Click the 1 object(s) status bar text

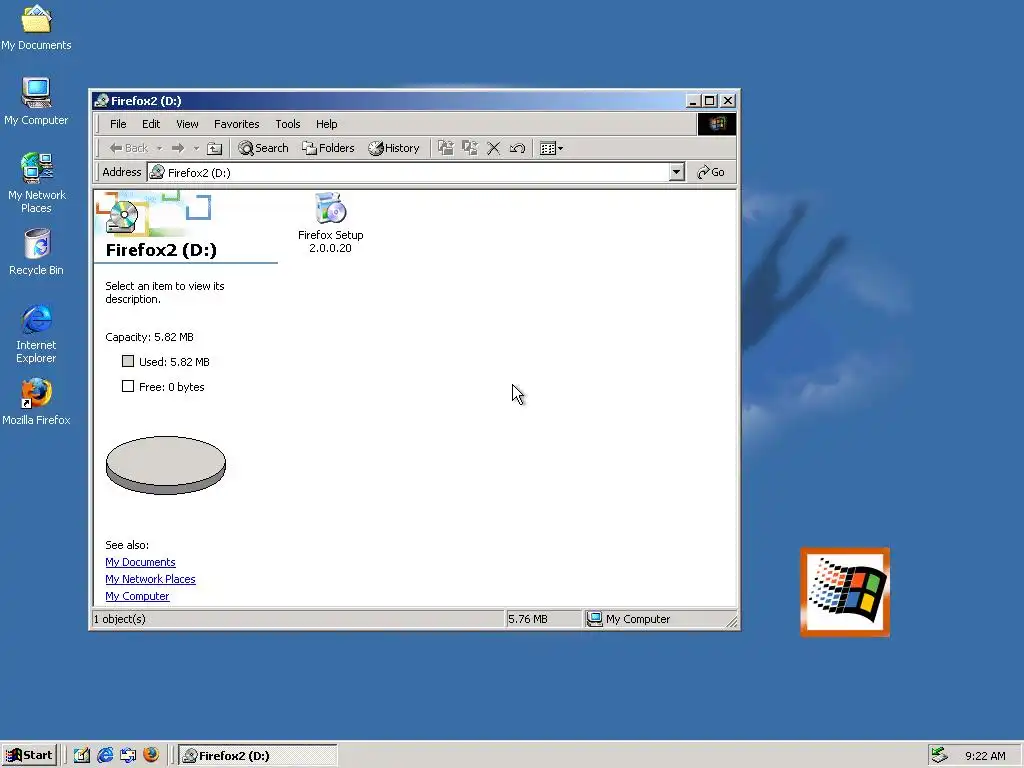pos(120,619)
